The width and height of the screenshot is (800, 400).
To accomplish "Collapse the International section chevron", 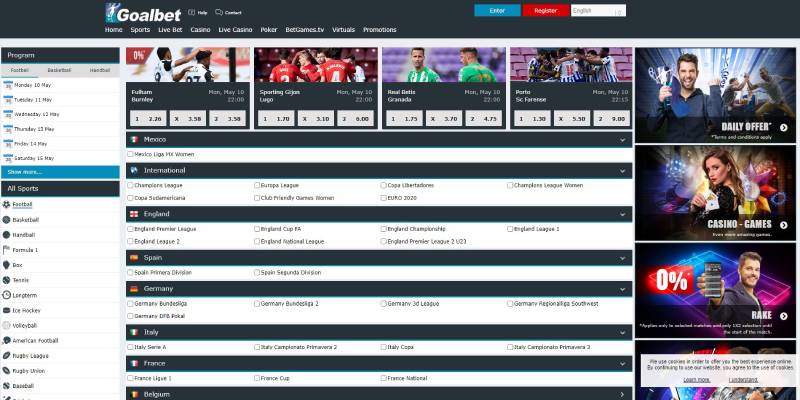I will pyautogui.click(x=622, y=171).
